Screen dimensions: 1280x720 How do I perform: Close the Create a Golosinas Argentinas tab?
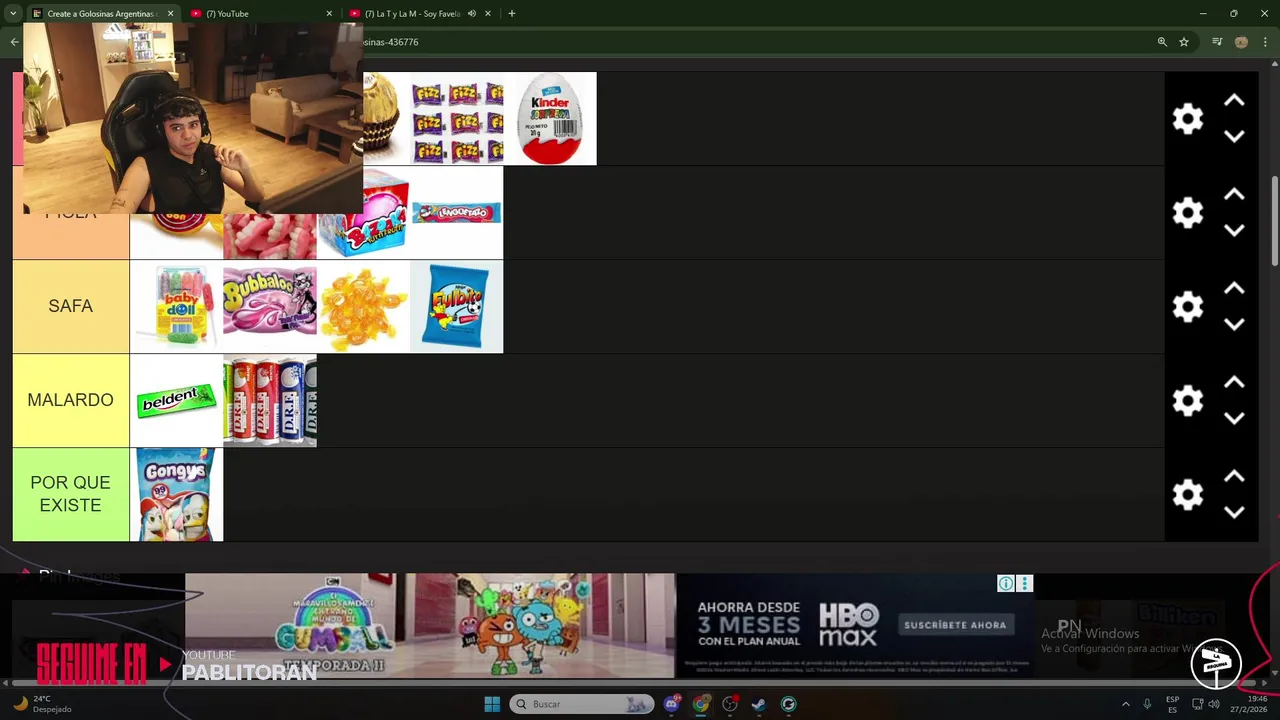170,14
